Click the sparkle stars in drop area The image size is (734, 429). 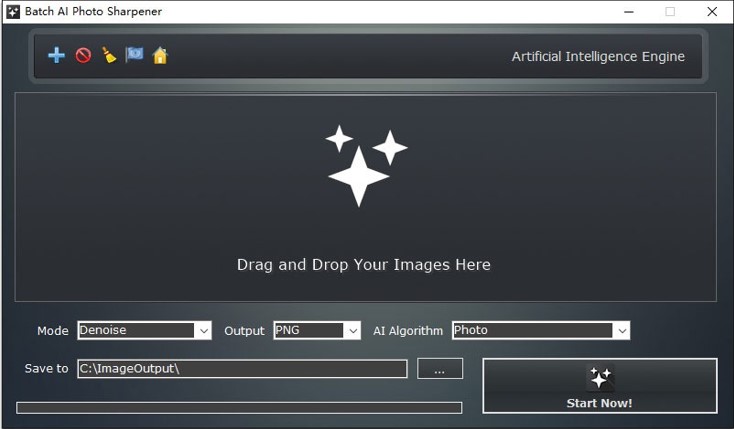tap(366, 166)
